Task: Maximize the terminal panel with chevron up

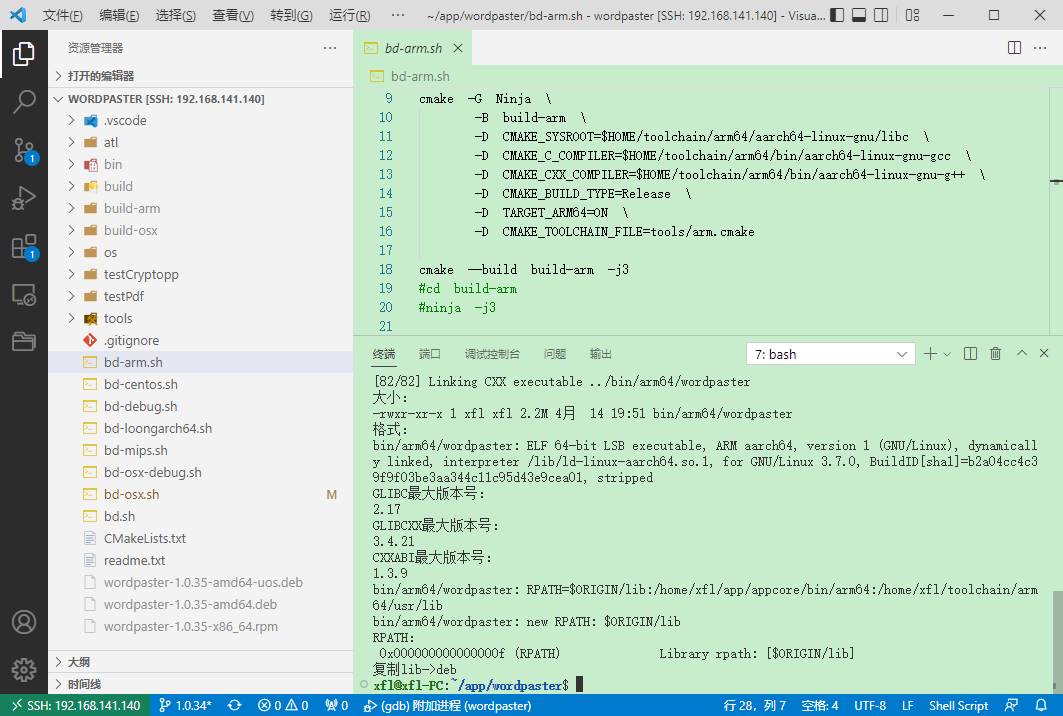Action: click(1022, 354)
